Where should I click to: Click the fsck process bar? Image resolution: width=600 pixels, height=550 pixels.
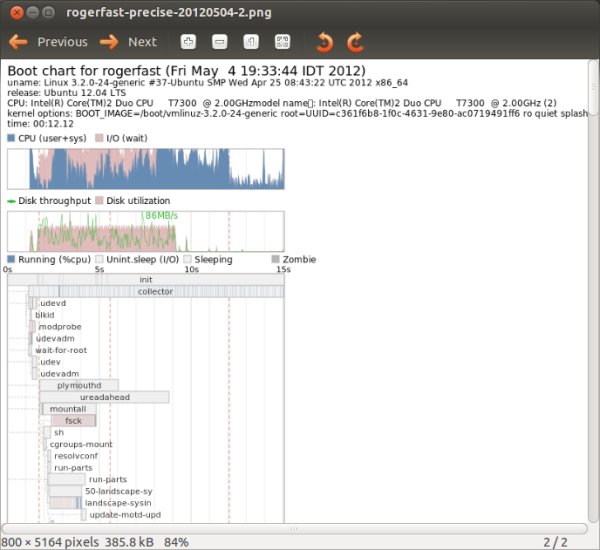tap(73, 421)
